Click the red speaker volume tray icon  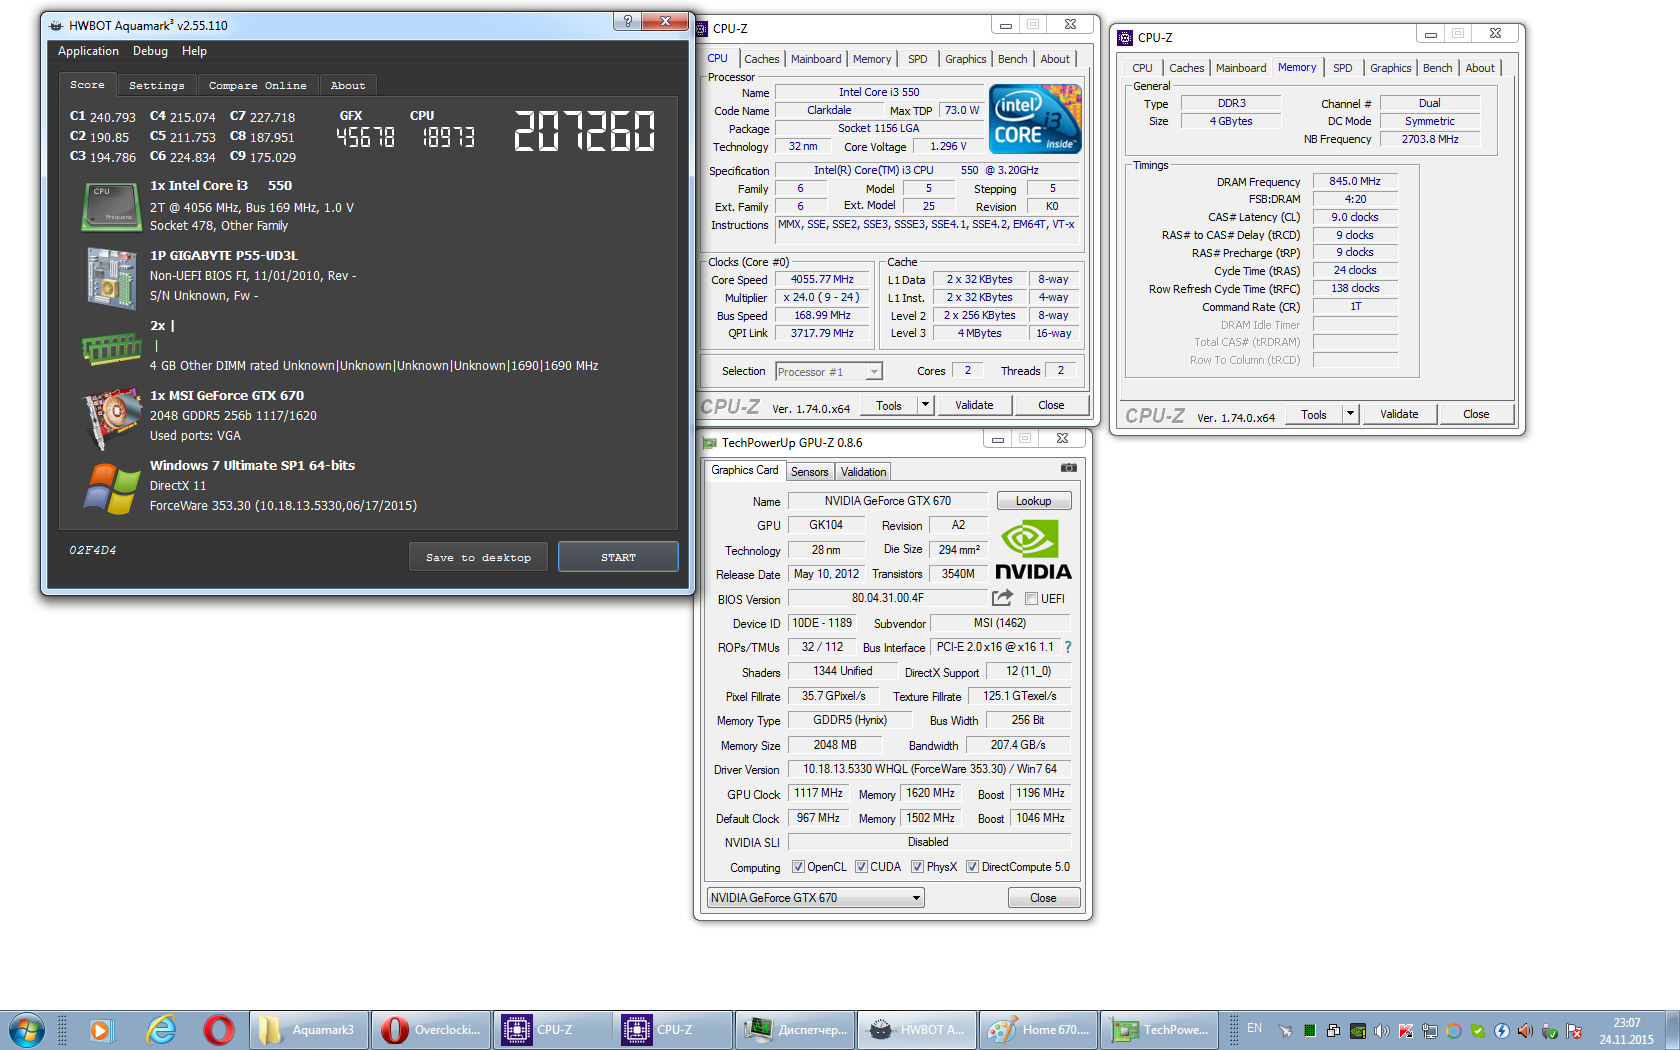coord(1525,1031)
